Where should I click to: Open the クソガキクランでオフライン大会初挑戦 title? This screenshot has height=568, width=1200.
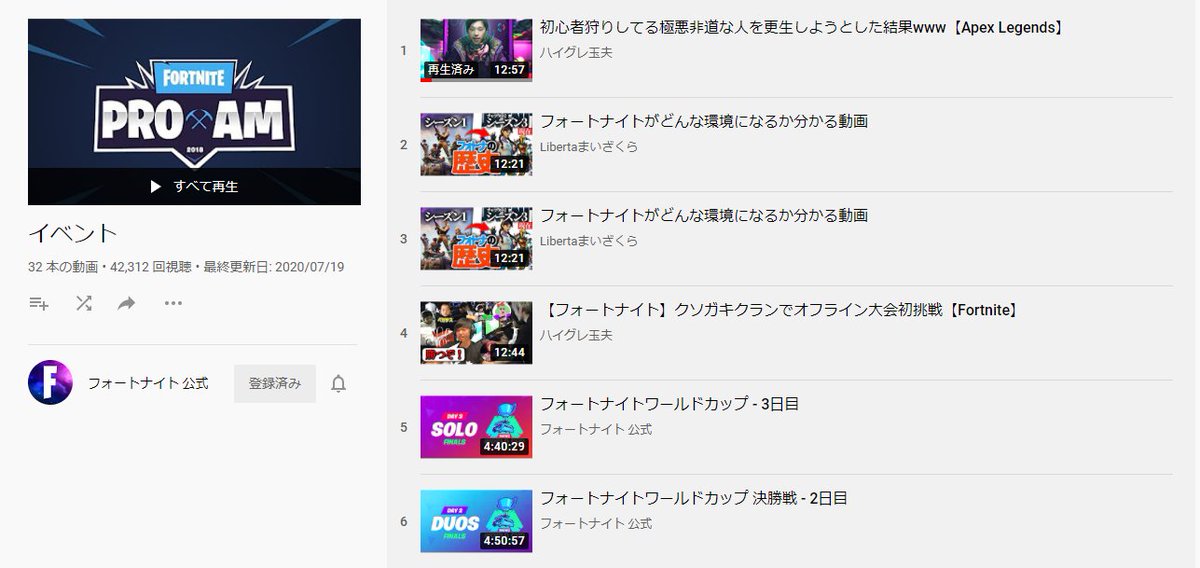click(x=781, y=310)
